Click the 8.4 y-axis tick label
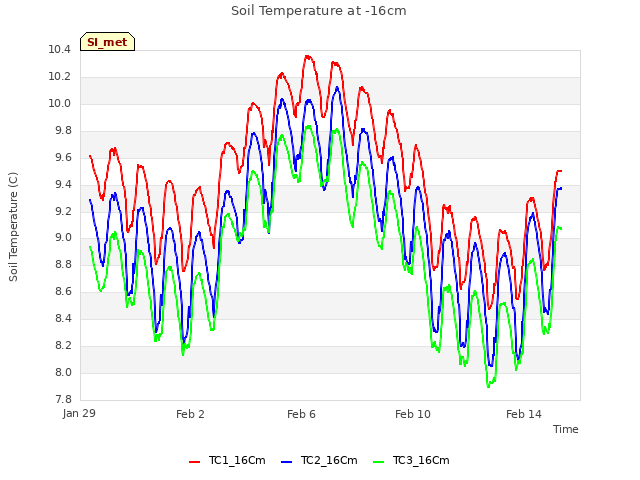Viewport: 640px width, 480px height. [63, 318]
